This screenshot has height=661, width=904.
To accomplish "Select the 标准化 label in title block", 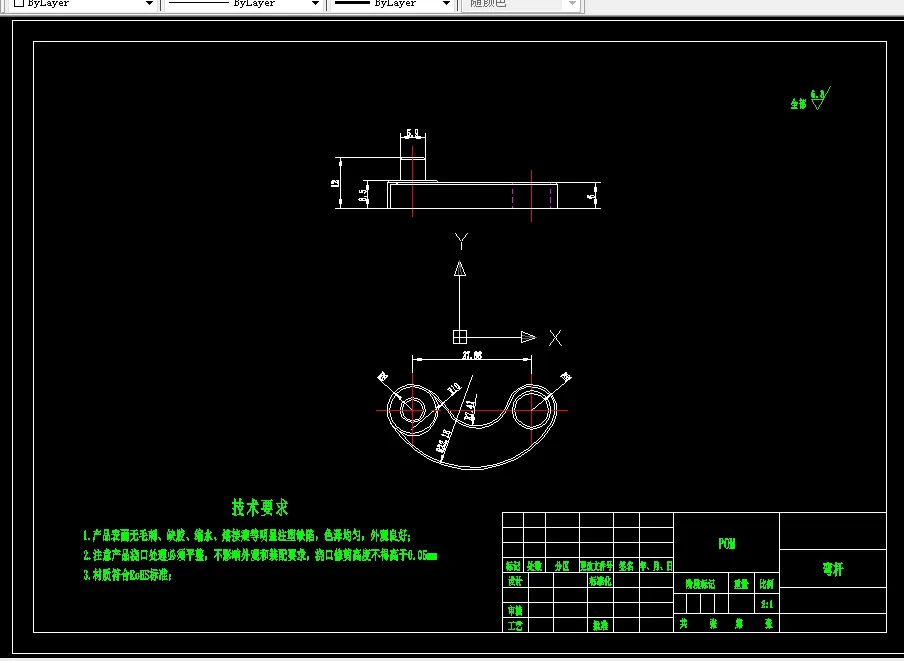I will click(x=600, y=581).
